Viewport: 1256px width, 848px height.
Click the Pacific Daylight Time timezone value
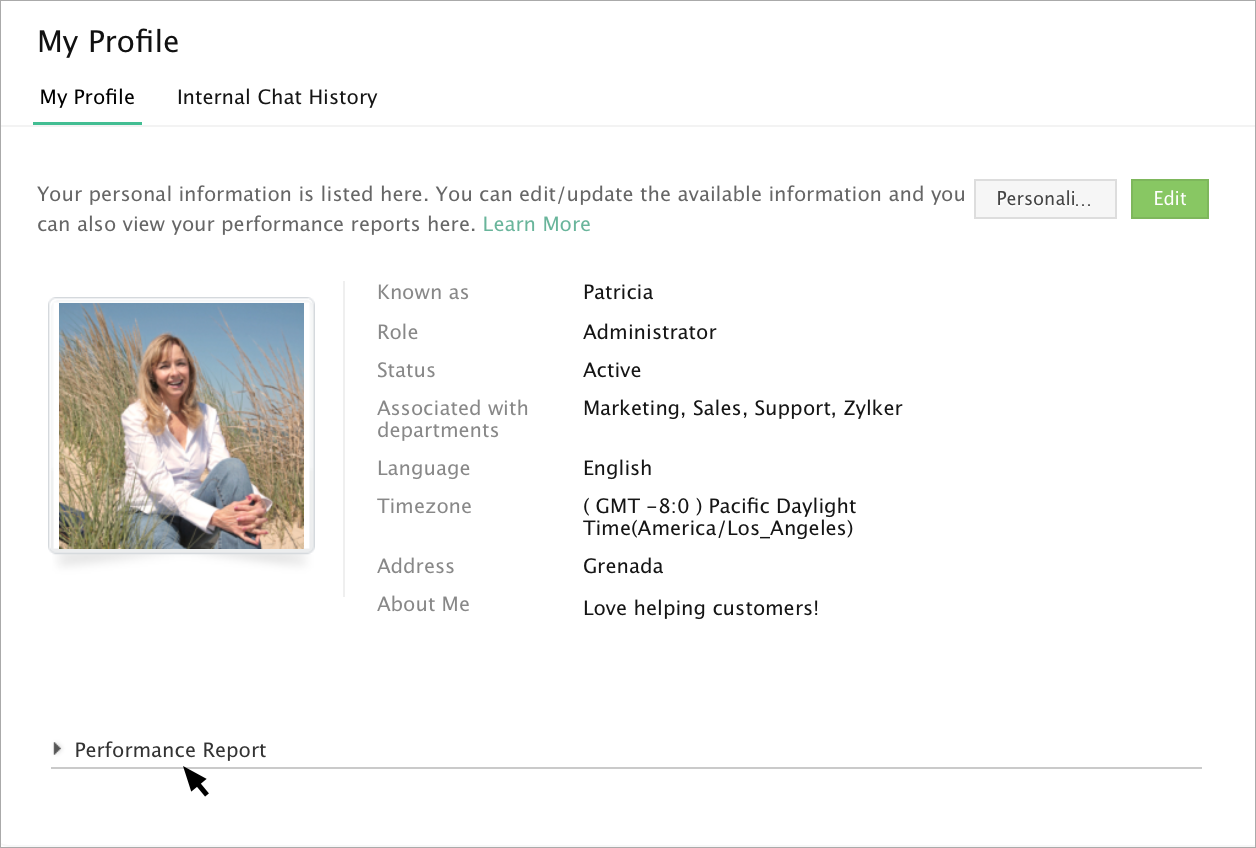[x=719, y=517]
